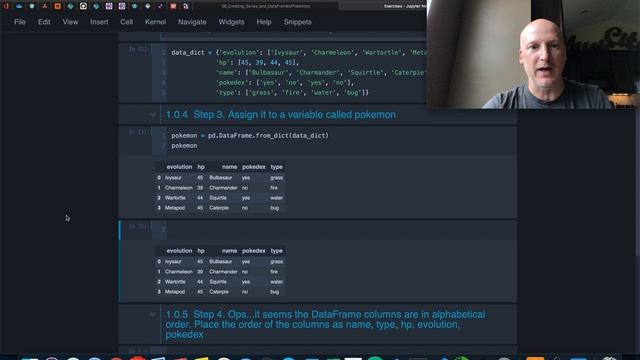The height and width of the screenshot is (360, 640).
Task: Open the Edit menu
Action: (44, 22)
